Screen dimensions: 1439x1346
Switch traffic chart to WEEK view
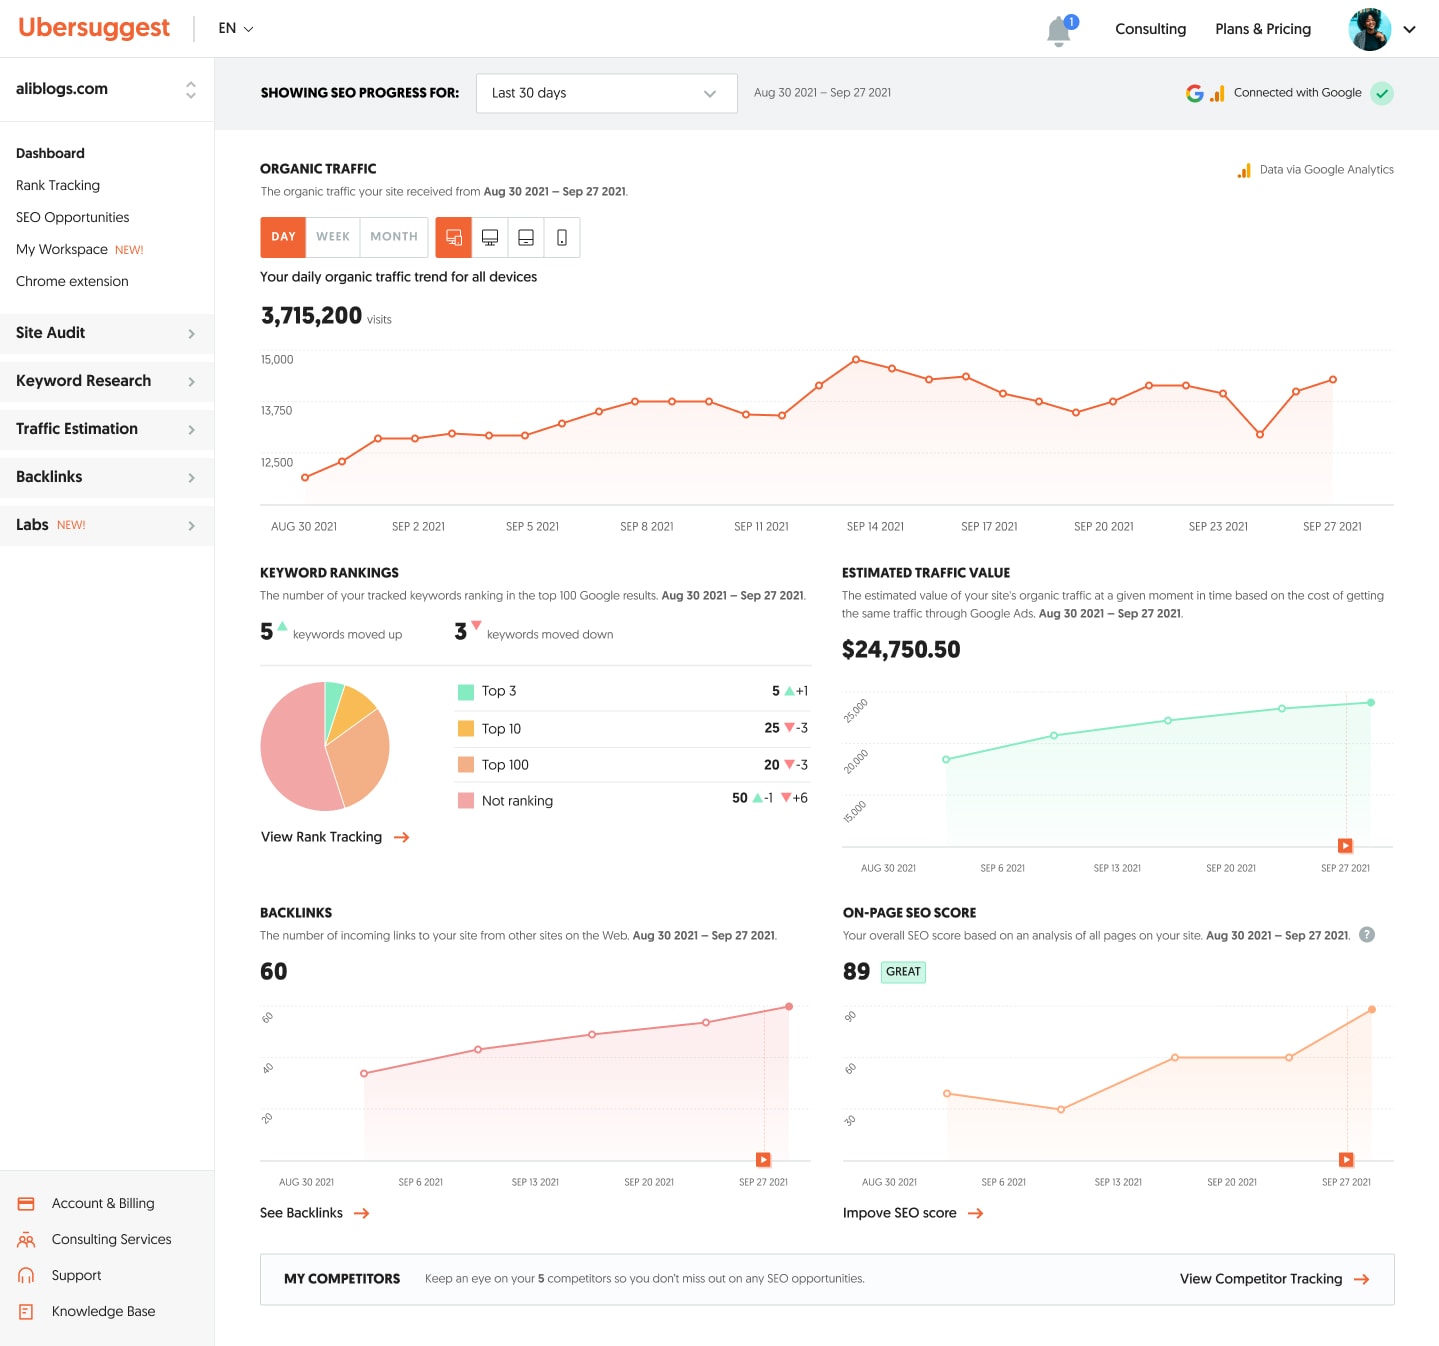point(333,238)
